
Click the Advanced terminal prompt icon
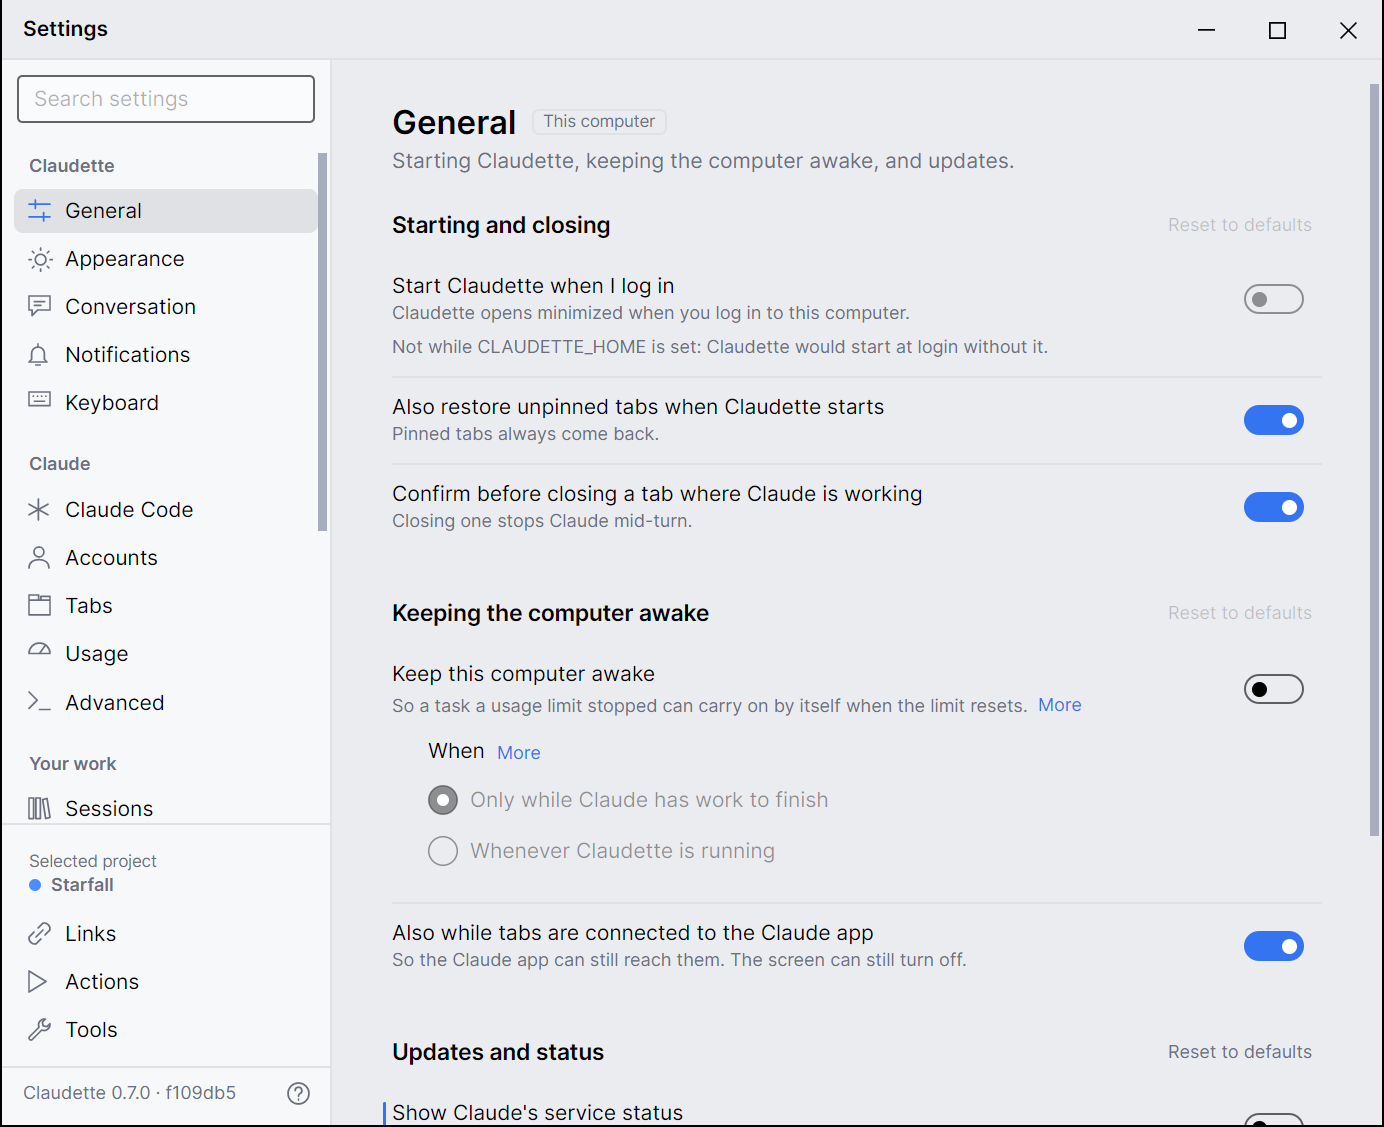(x=39, y=702)
